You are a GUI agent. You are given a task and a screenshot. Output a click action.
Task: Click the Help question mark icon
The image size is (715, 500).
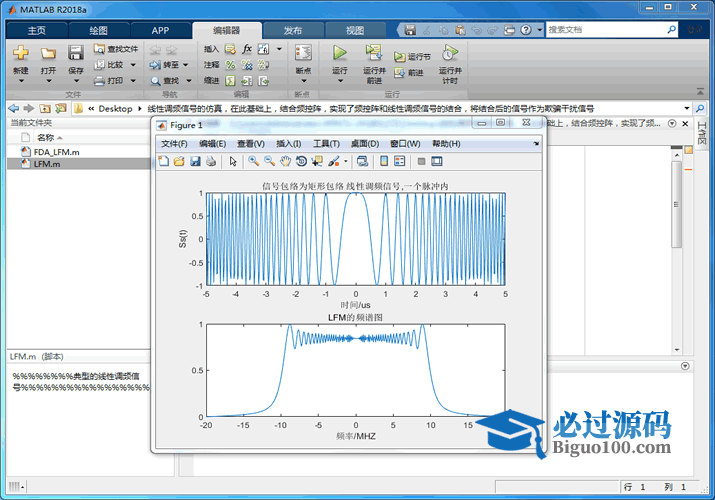[525, 30]
